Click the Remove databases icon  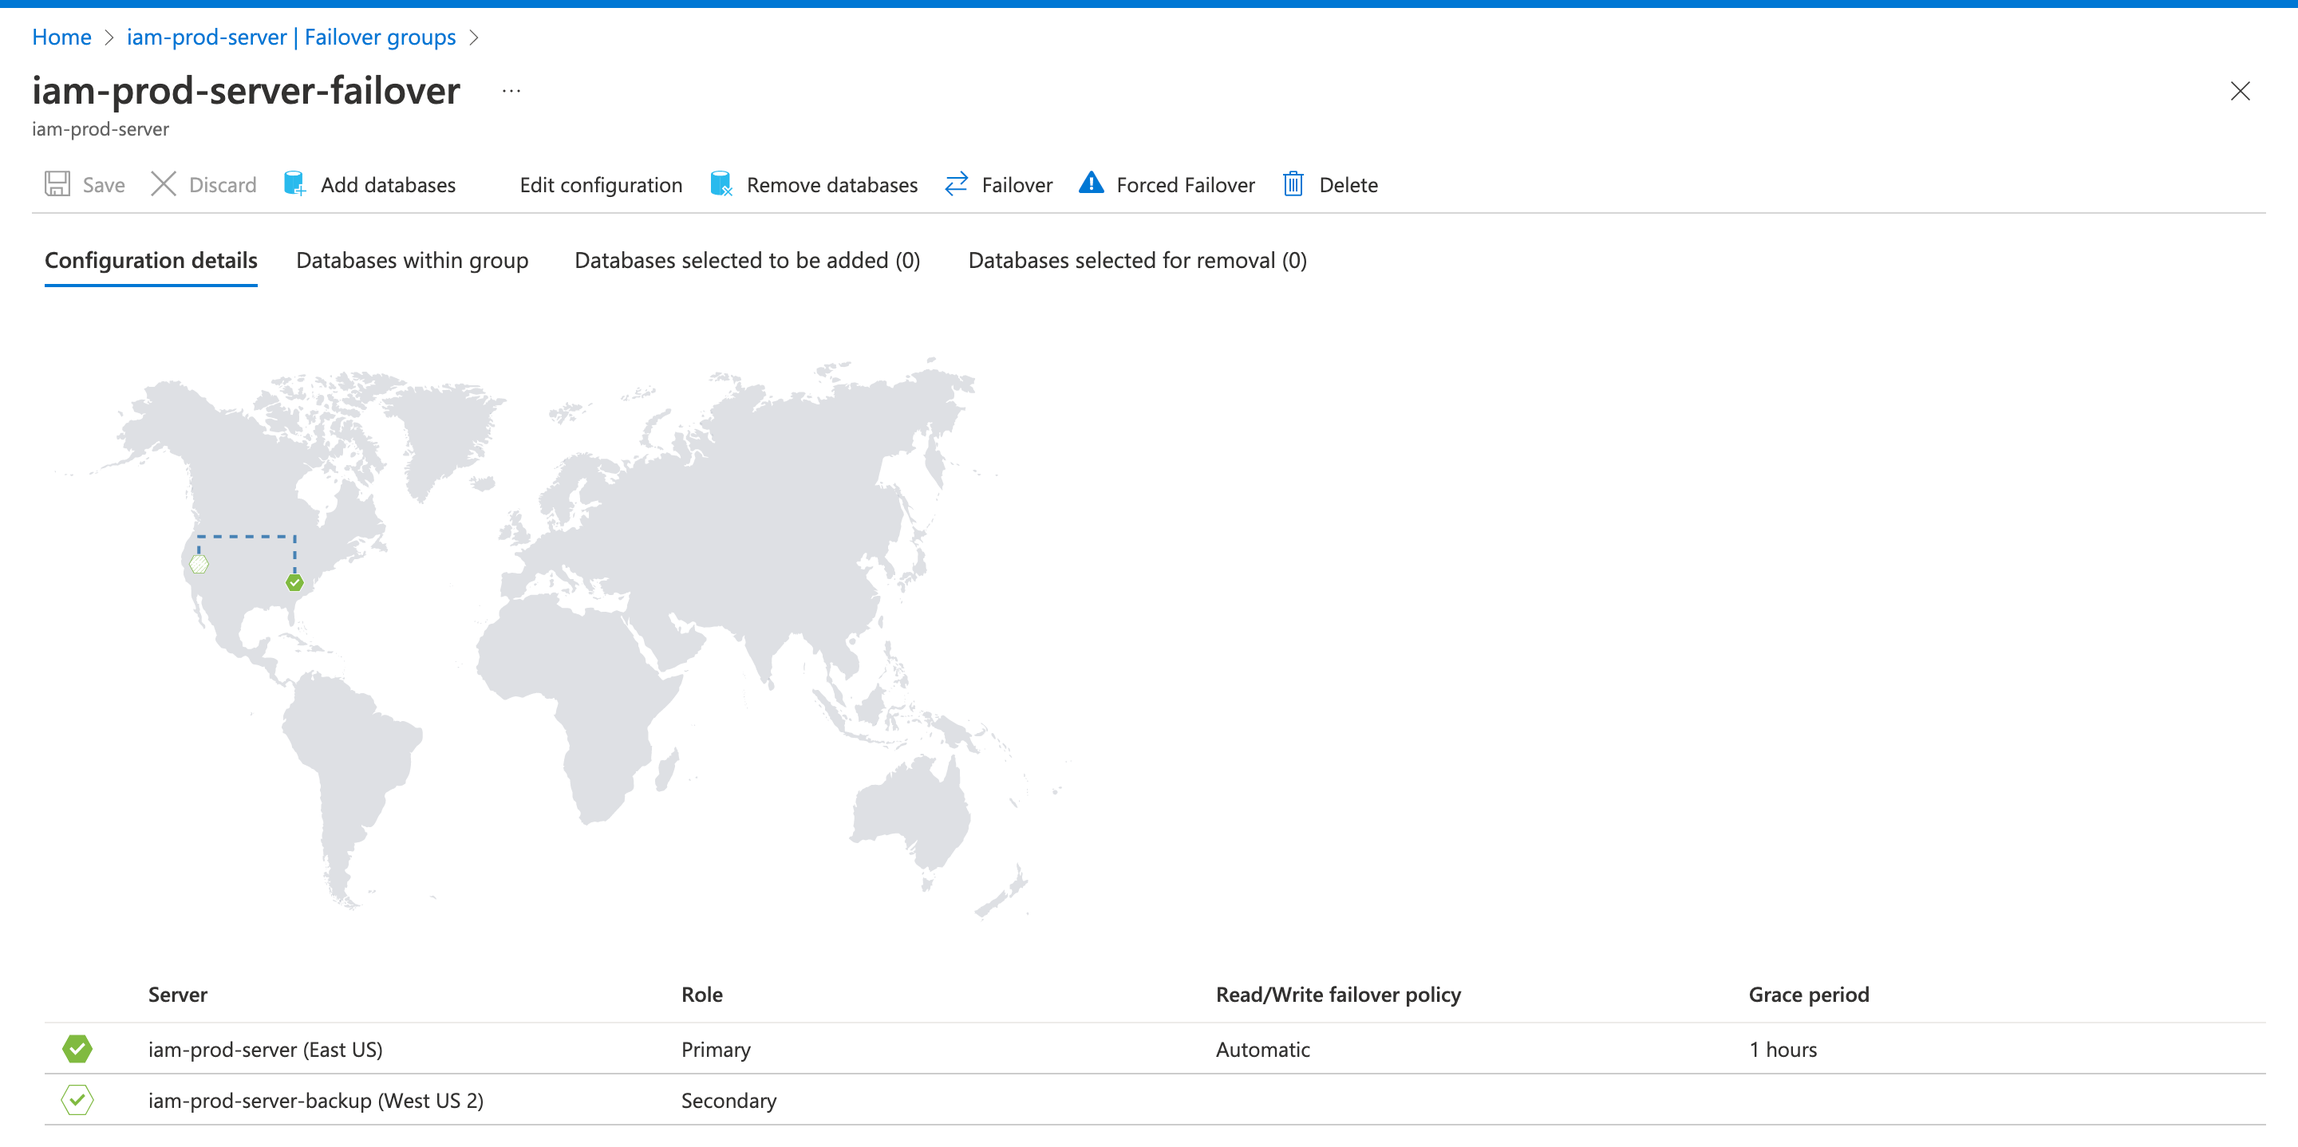coord(721,184)
